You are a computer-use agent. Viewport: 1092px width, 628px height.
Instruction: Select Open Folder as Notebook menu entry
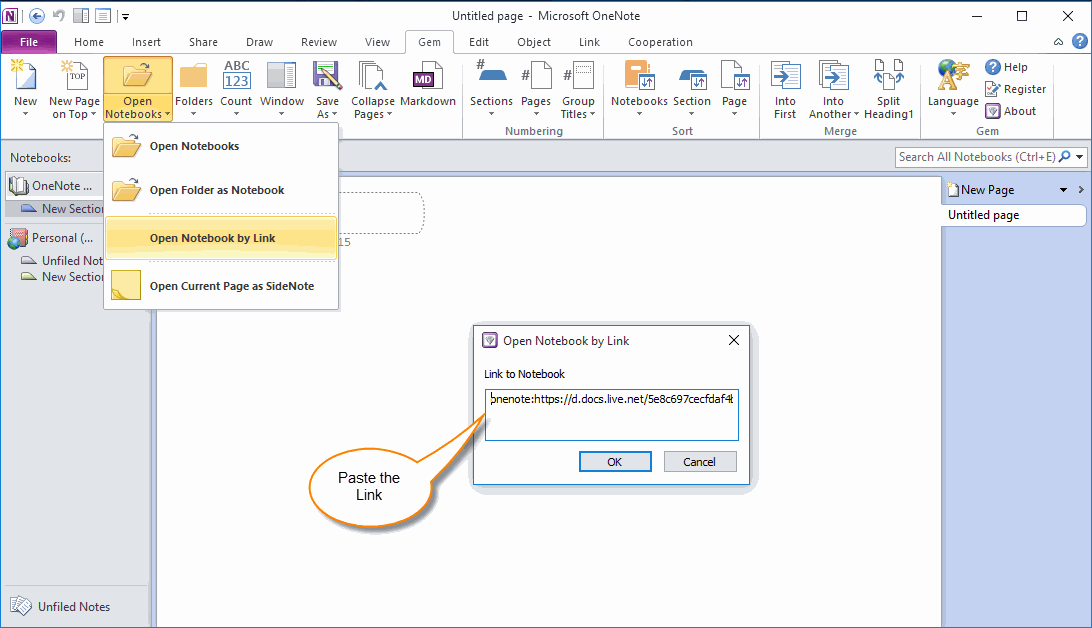pyautogui.click(x=221, y=190)
